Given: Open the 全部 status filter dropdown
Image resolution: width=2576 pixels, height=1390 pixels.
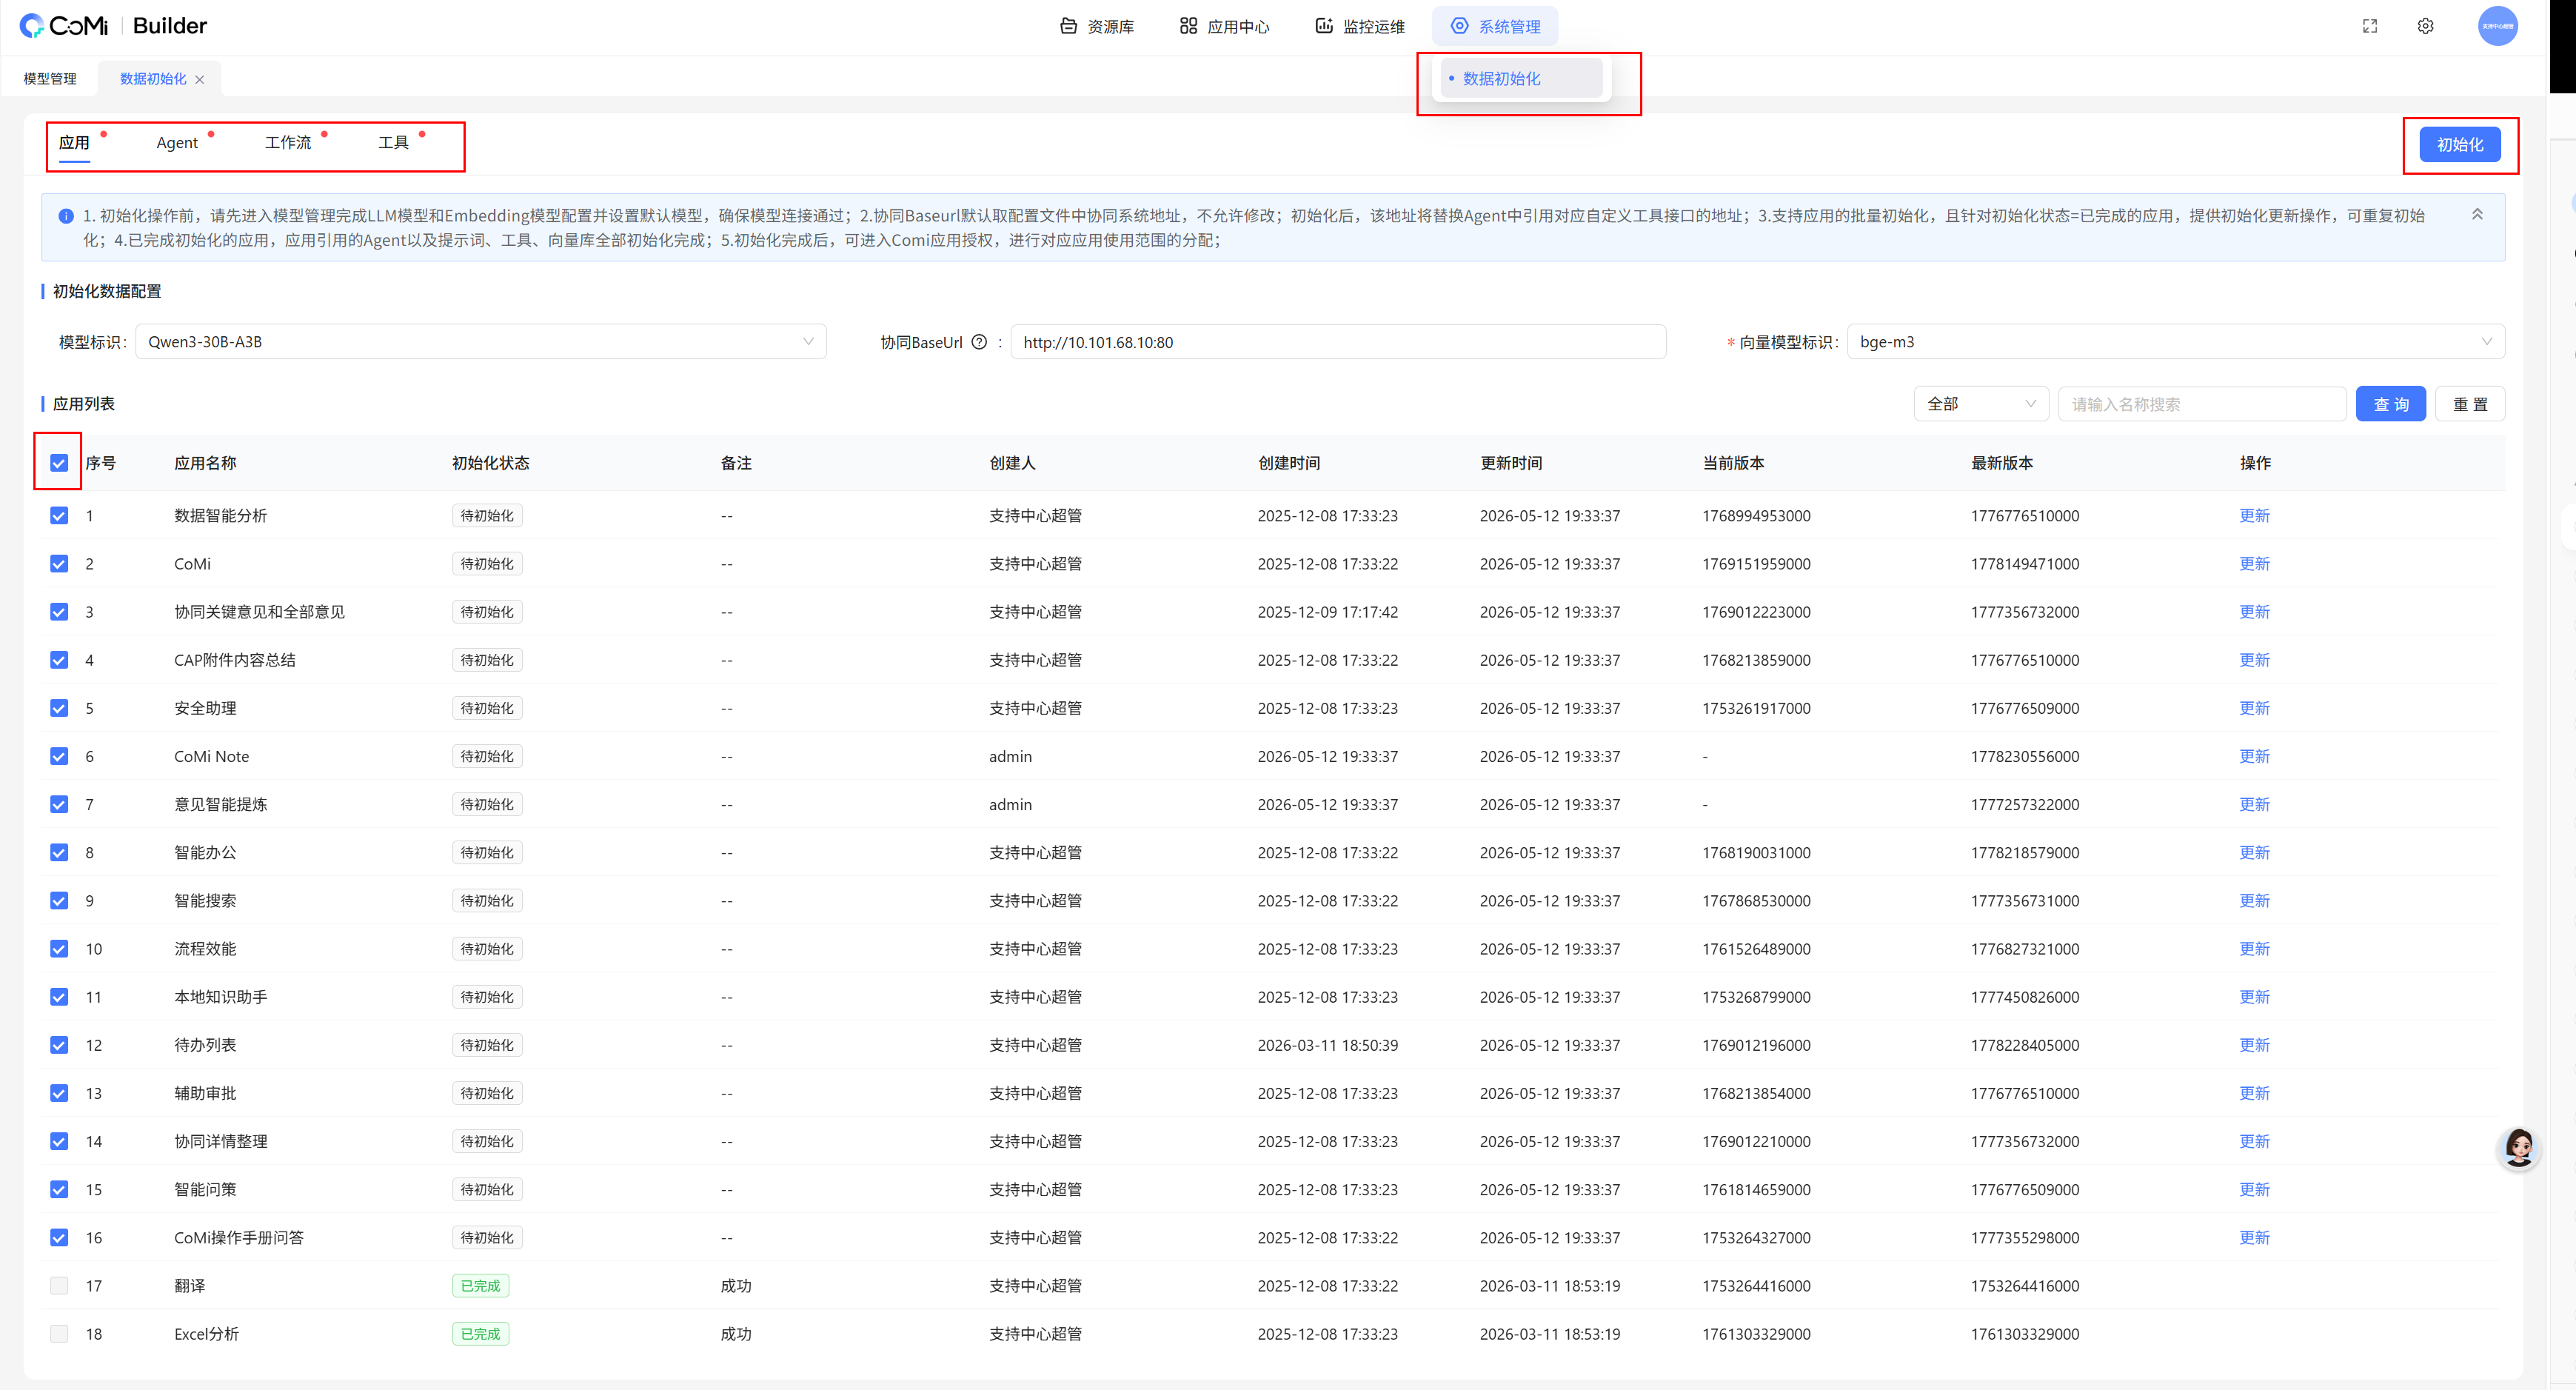Looking at the screenshot, I should tap(1980, 404).
